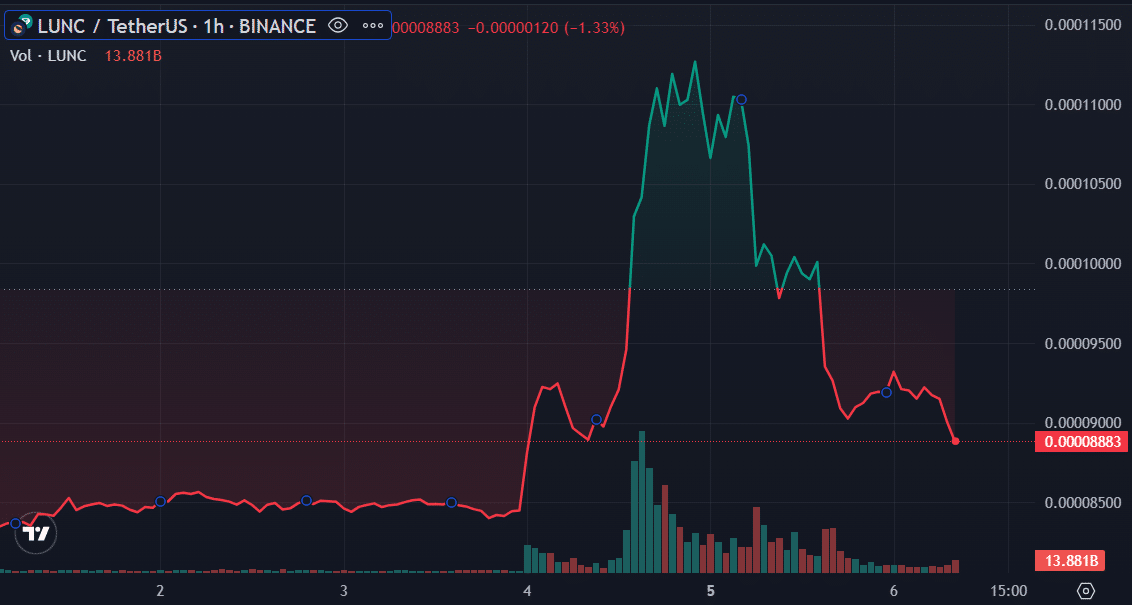Click the 0.00010500 price axis label
The height and width of the screenshot is (605, 1132).
1083,184
